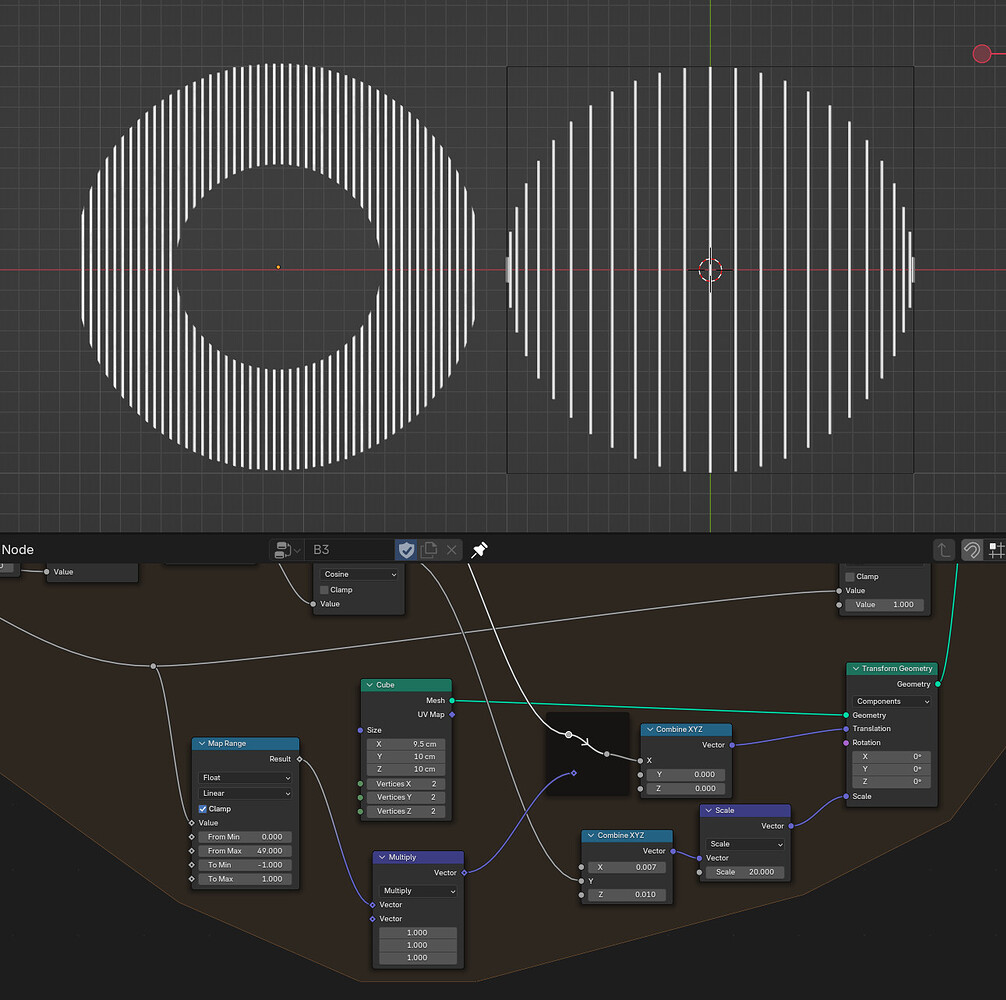Collapse the Map Range node
Viewport: 1006px width, 1000px height.
201,743
